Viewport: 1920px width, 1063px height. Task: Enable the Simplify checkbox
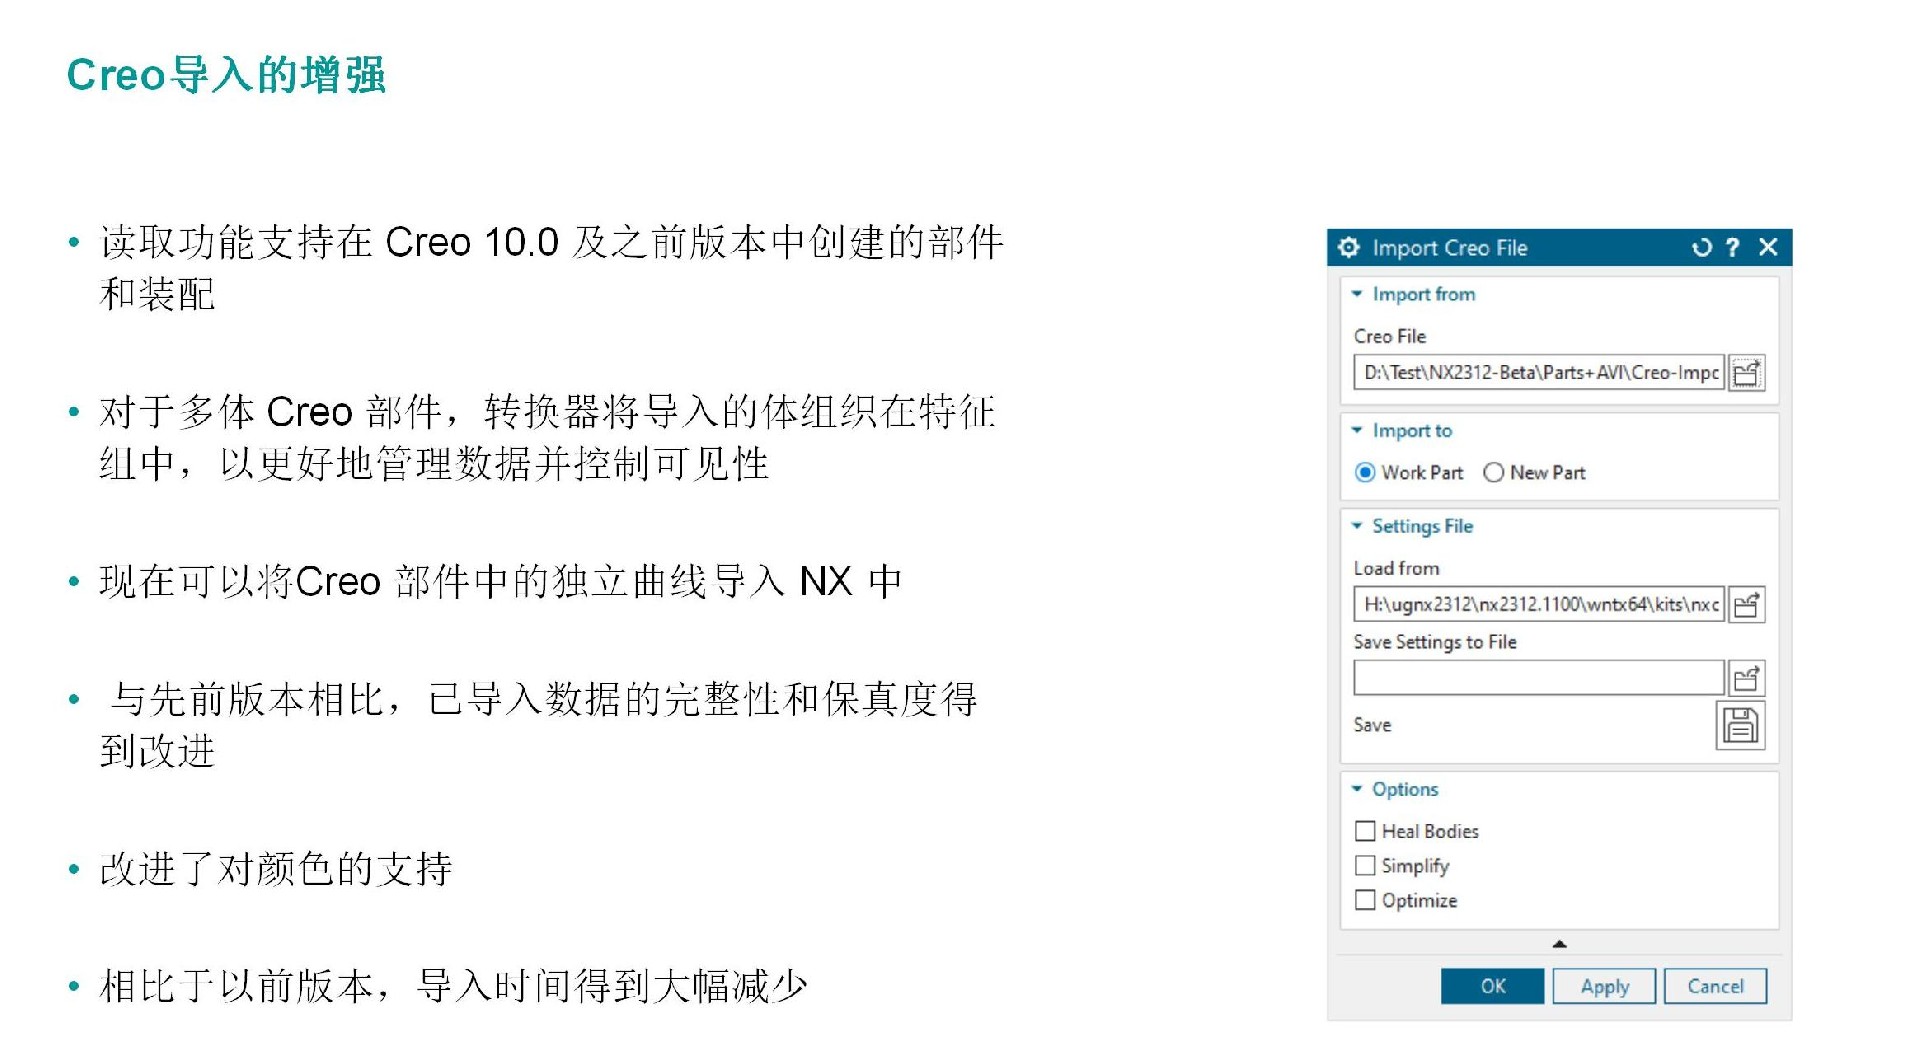click(1365, 866)
